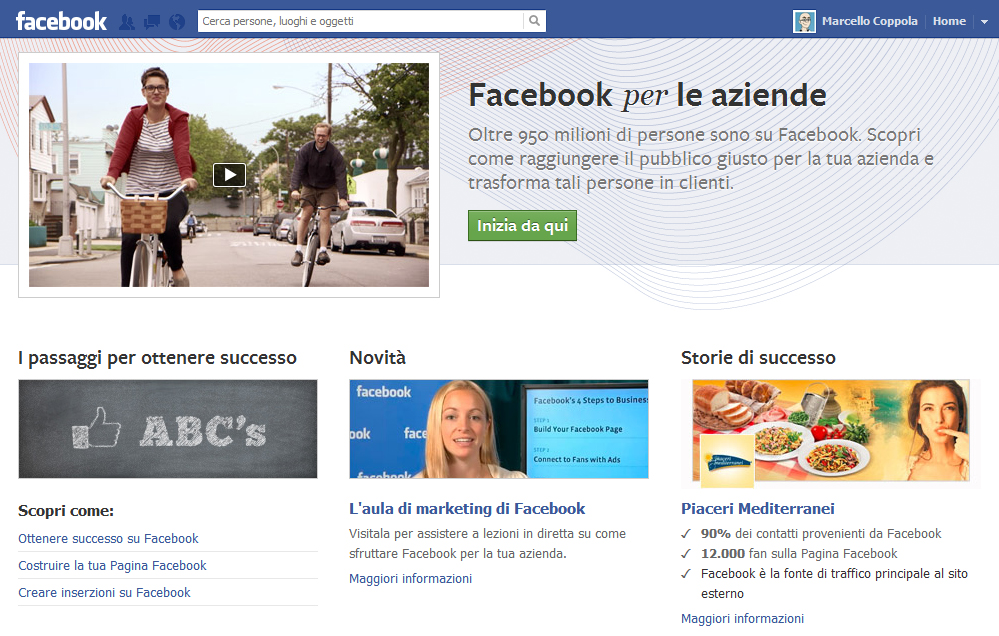Click the 12.000 fan sulla Pagina line
Screen dimensions: 999x636
[x=799, y=554]
